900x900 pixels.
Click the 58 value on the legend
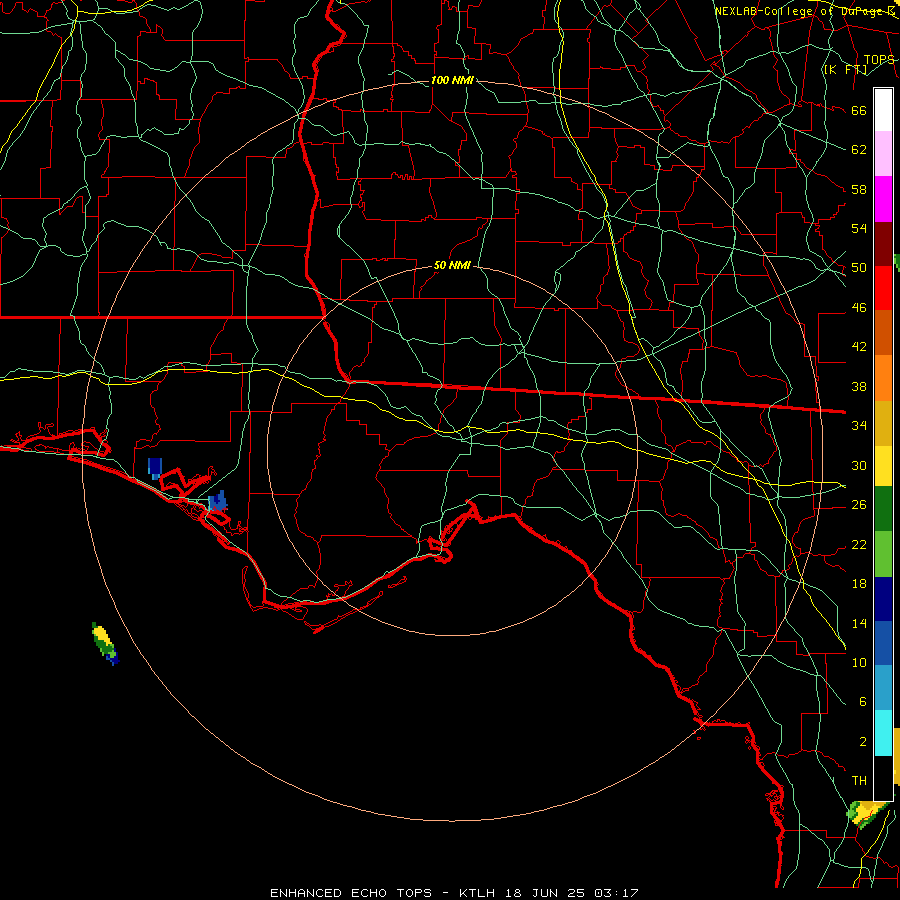coord(859,189)
